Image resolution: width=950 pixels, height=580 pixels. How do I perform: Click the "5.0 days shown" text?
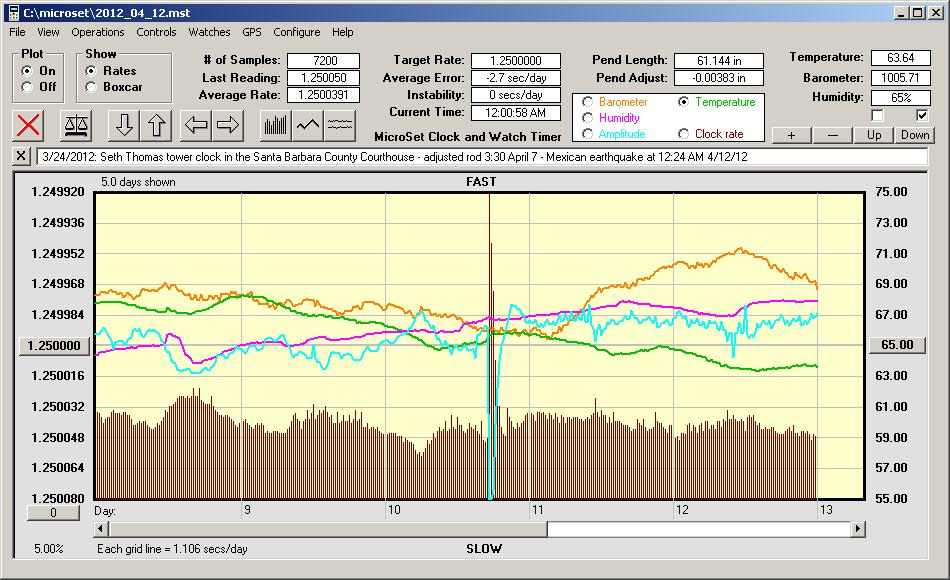(x=138, y=182)
